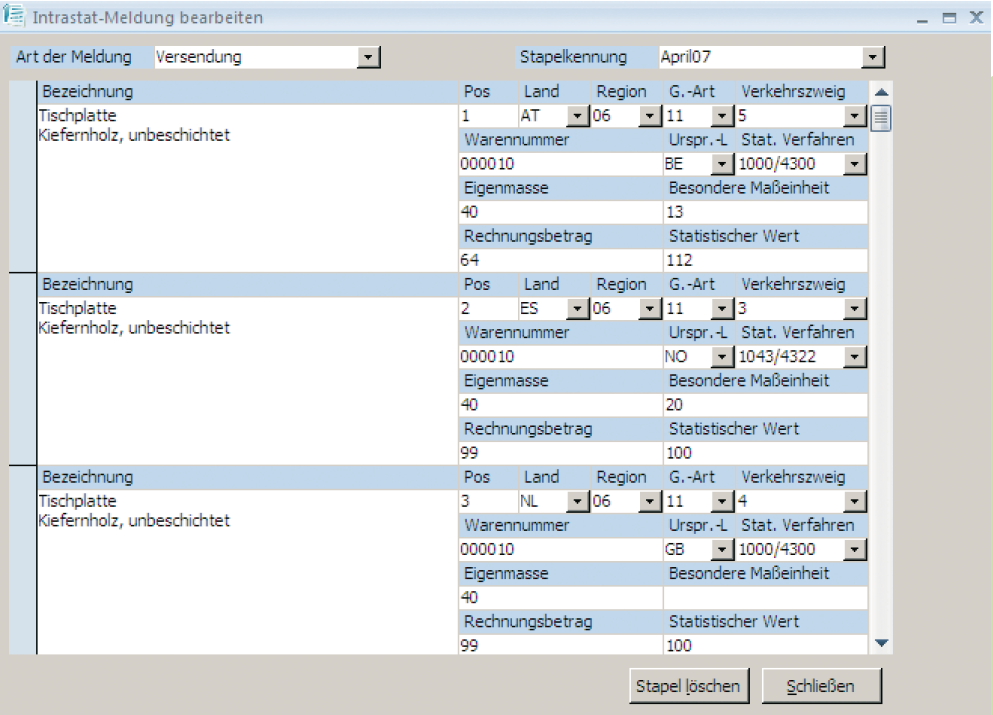Expand Ursprungsland dropdown showing BE
This screenshot has width=993, height=715.
click(x=721, y=164)
